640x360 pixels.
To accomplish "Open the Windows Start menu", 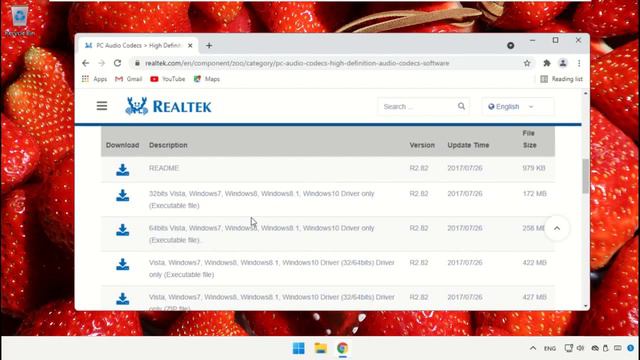I will 298,348.
